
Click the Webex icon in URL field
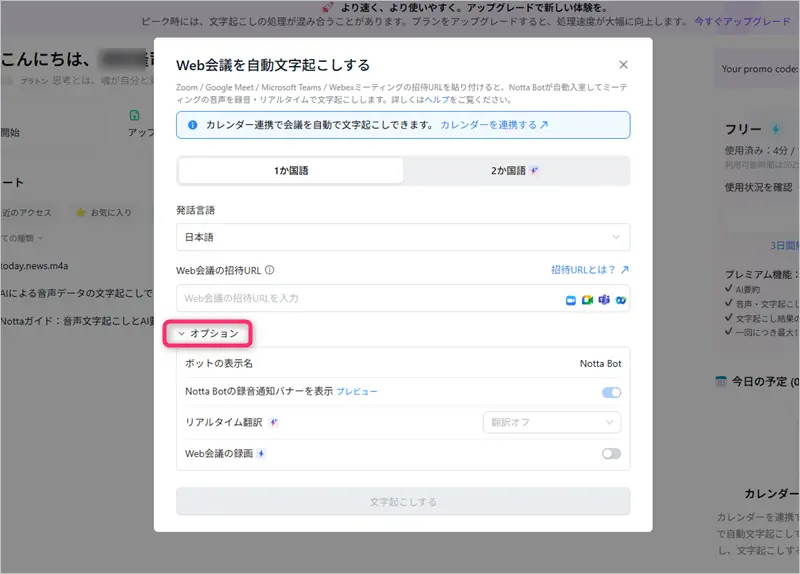click(620, 300)
